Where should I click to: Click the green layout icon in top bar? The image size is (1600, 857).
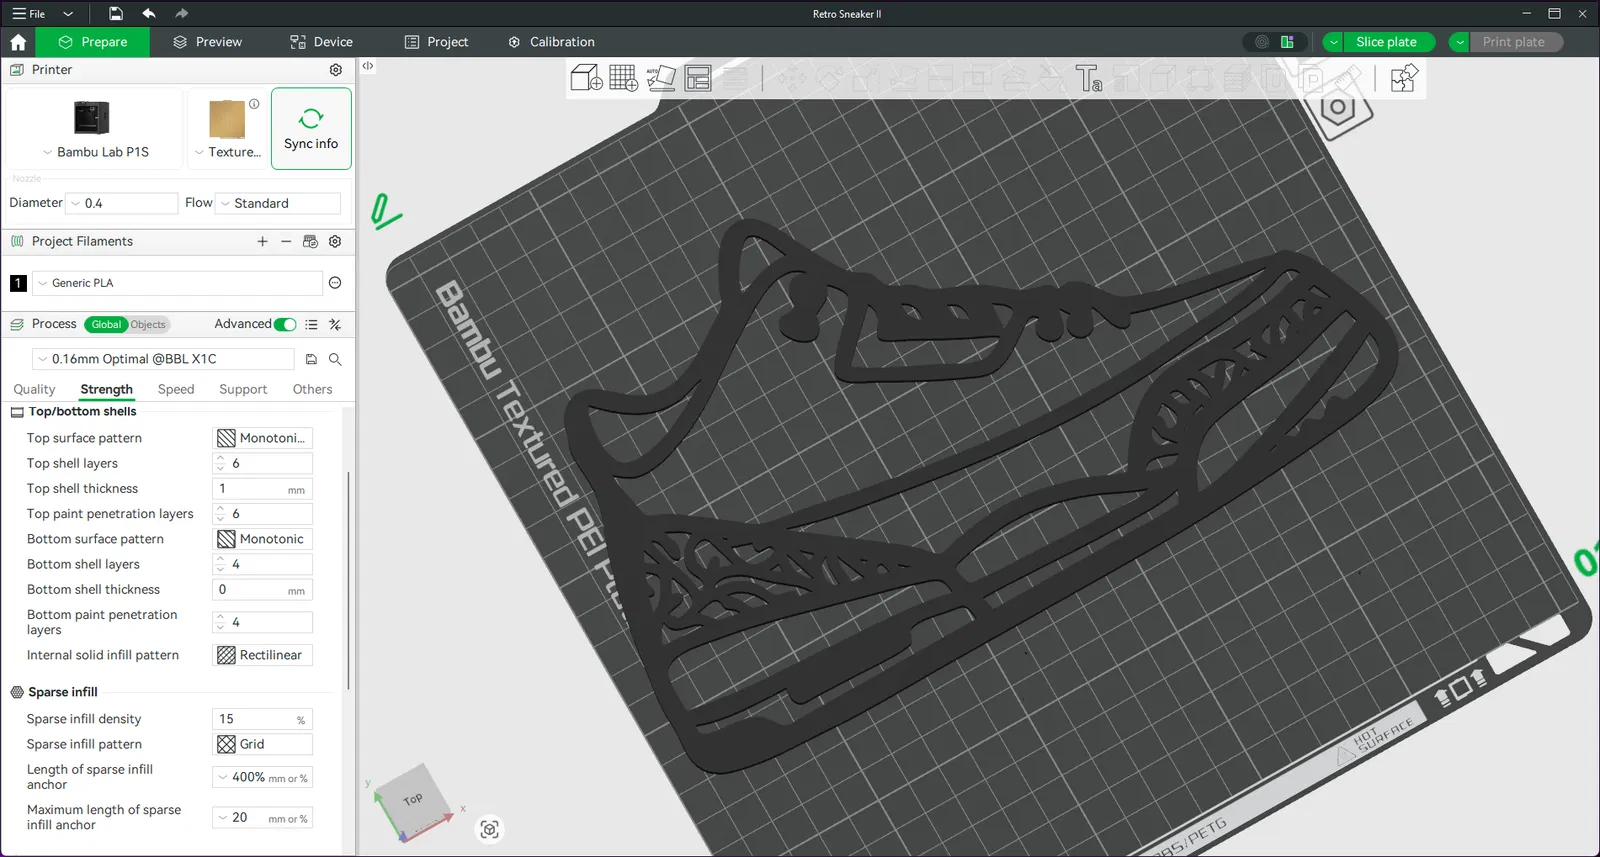coord(1288,42)
